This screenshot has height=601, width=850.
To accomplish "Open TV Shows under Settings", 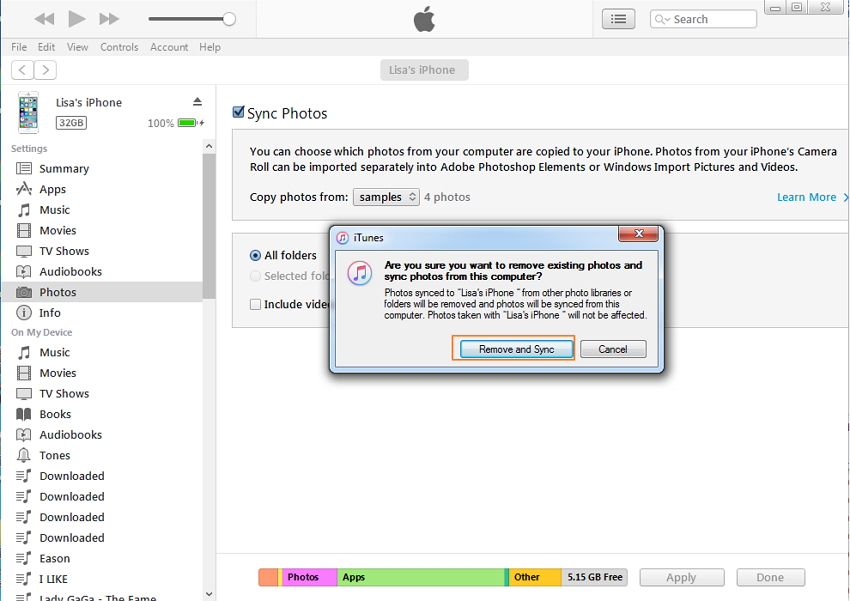I will [x=64, y=251].
